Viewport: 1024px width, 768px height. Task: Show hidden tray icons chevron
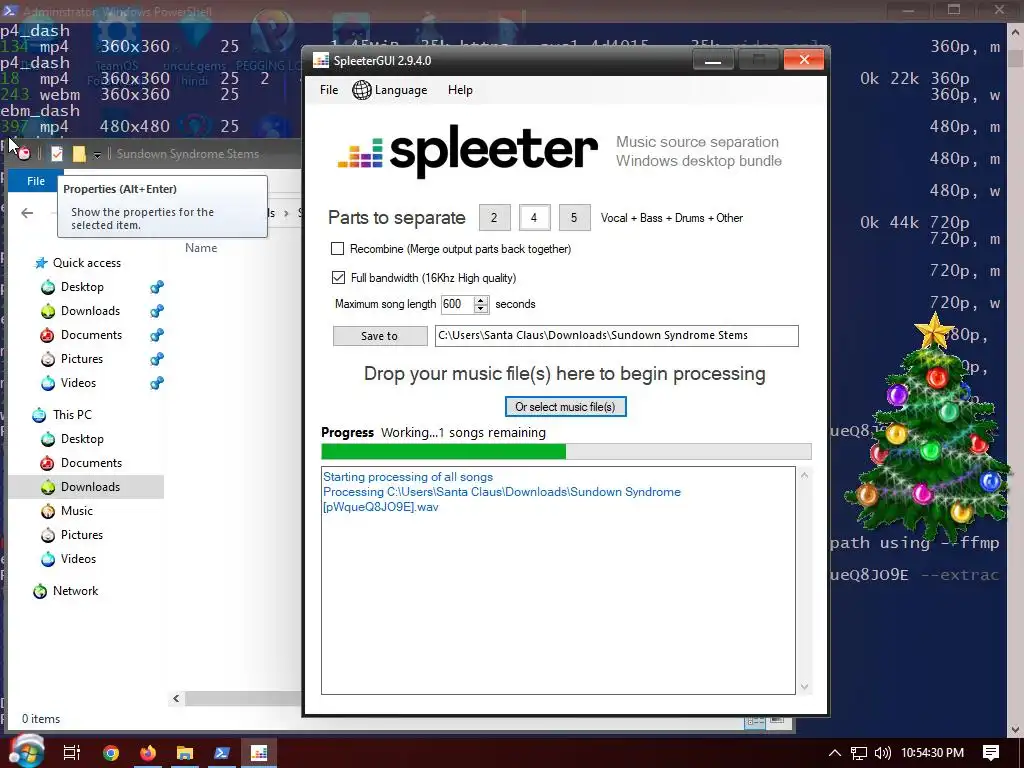point(835,753)
